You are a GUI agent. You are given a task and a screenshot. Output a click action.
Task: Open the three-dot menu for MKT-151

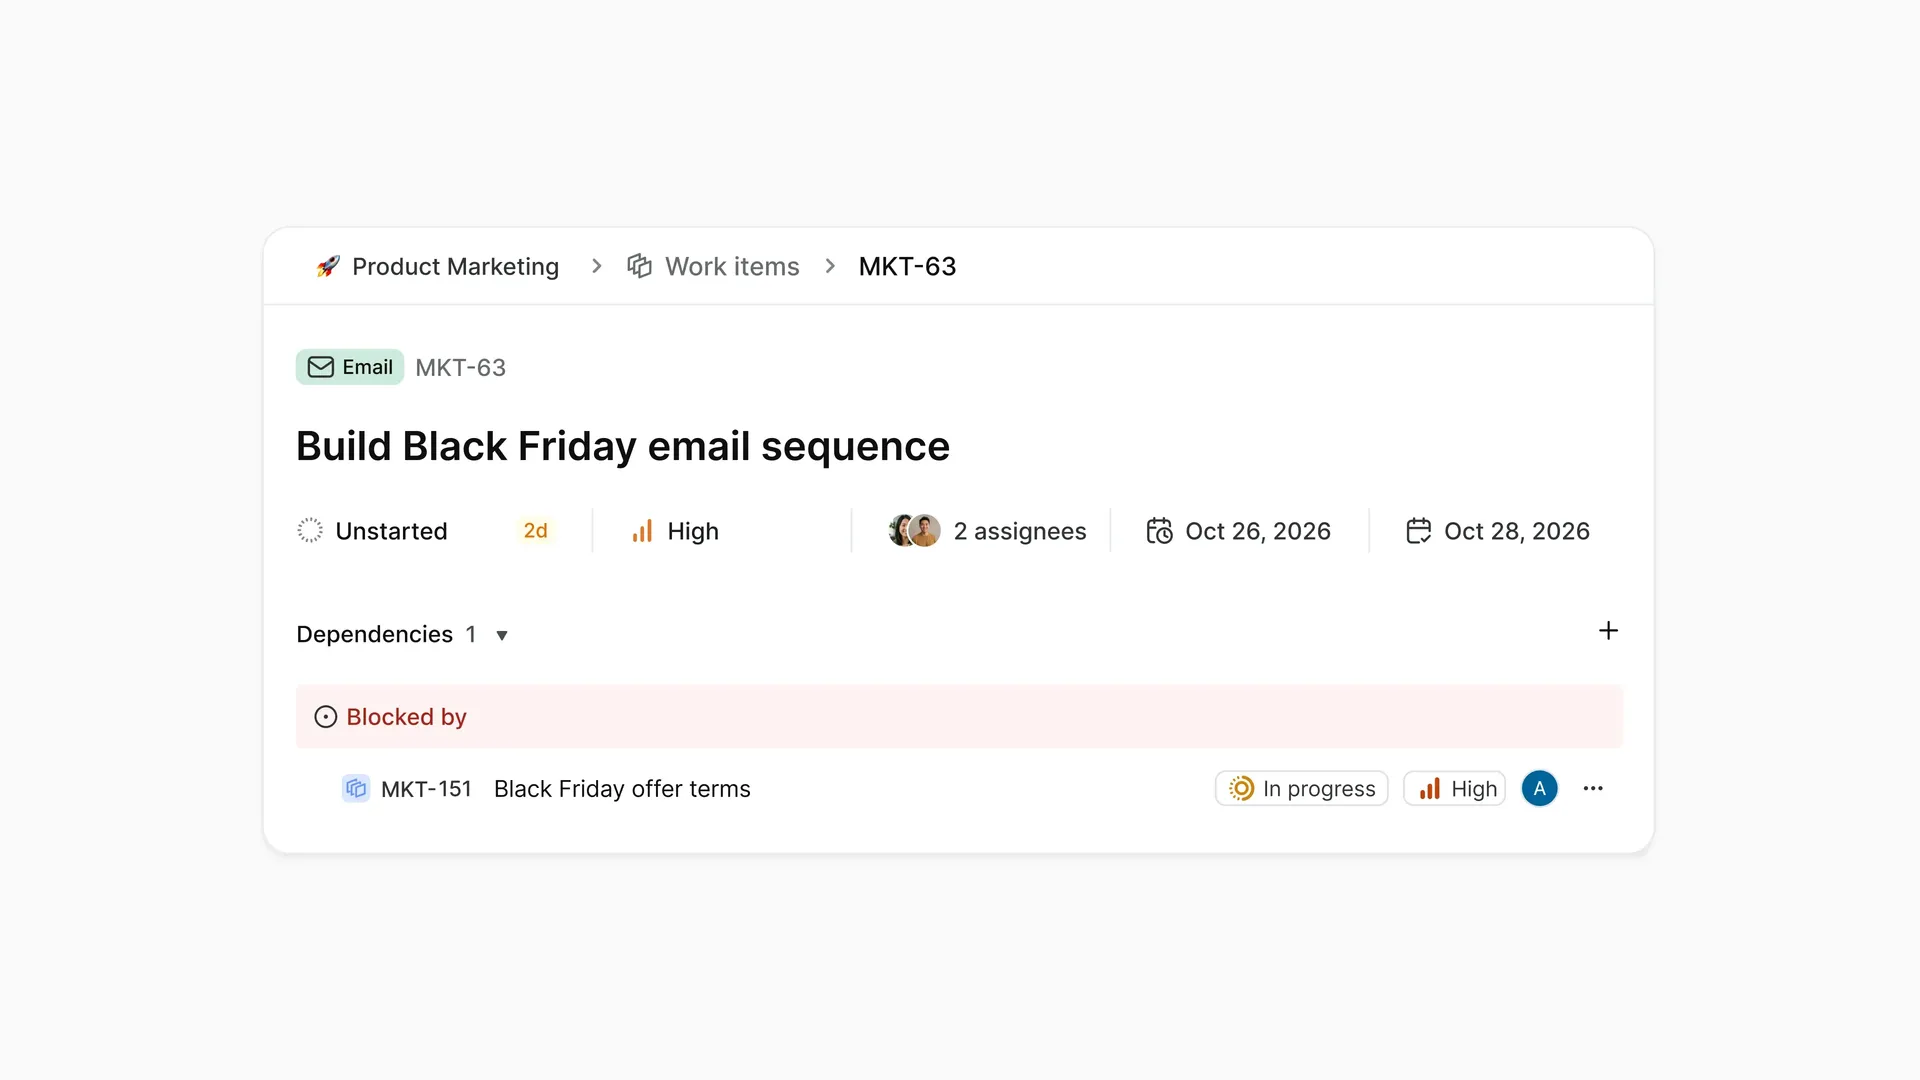1593,788
